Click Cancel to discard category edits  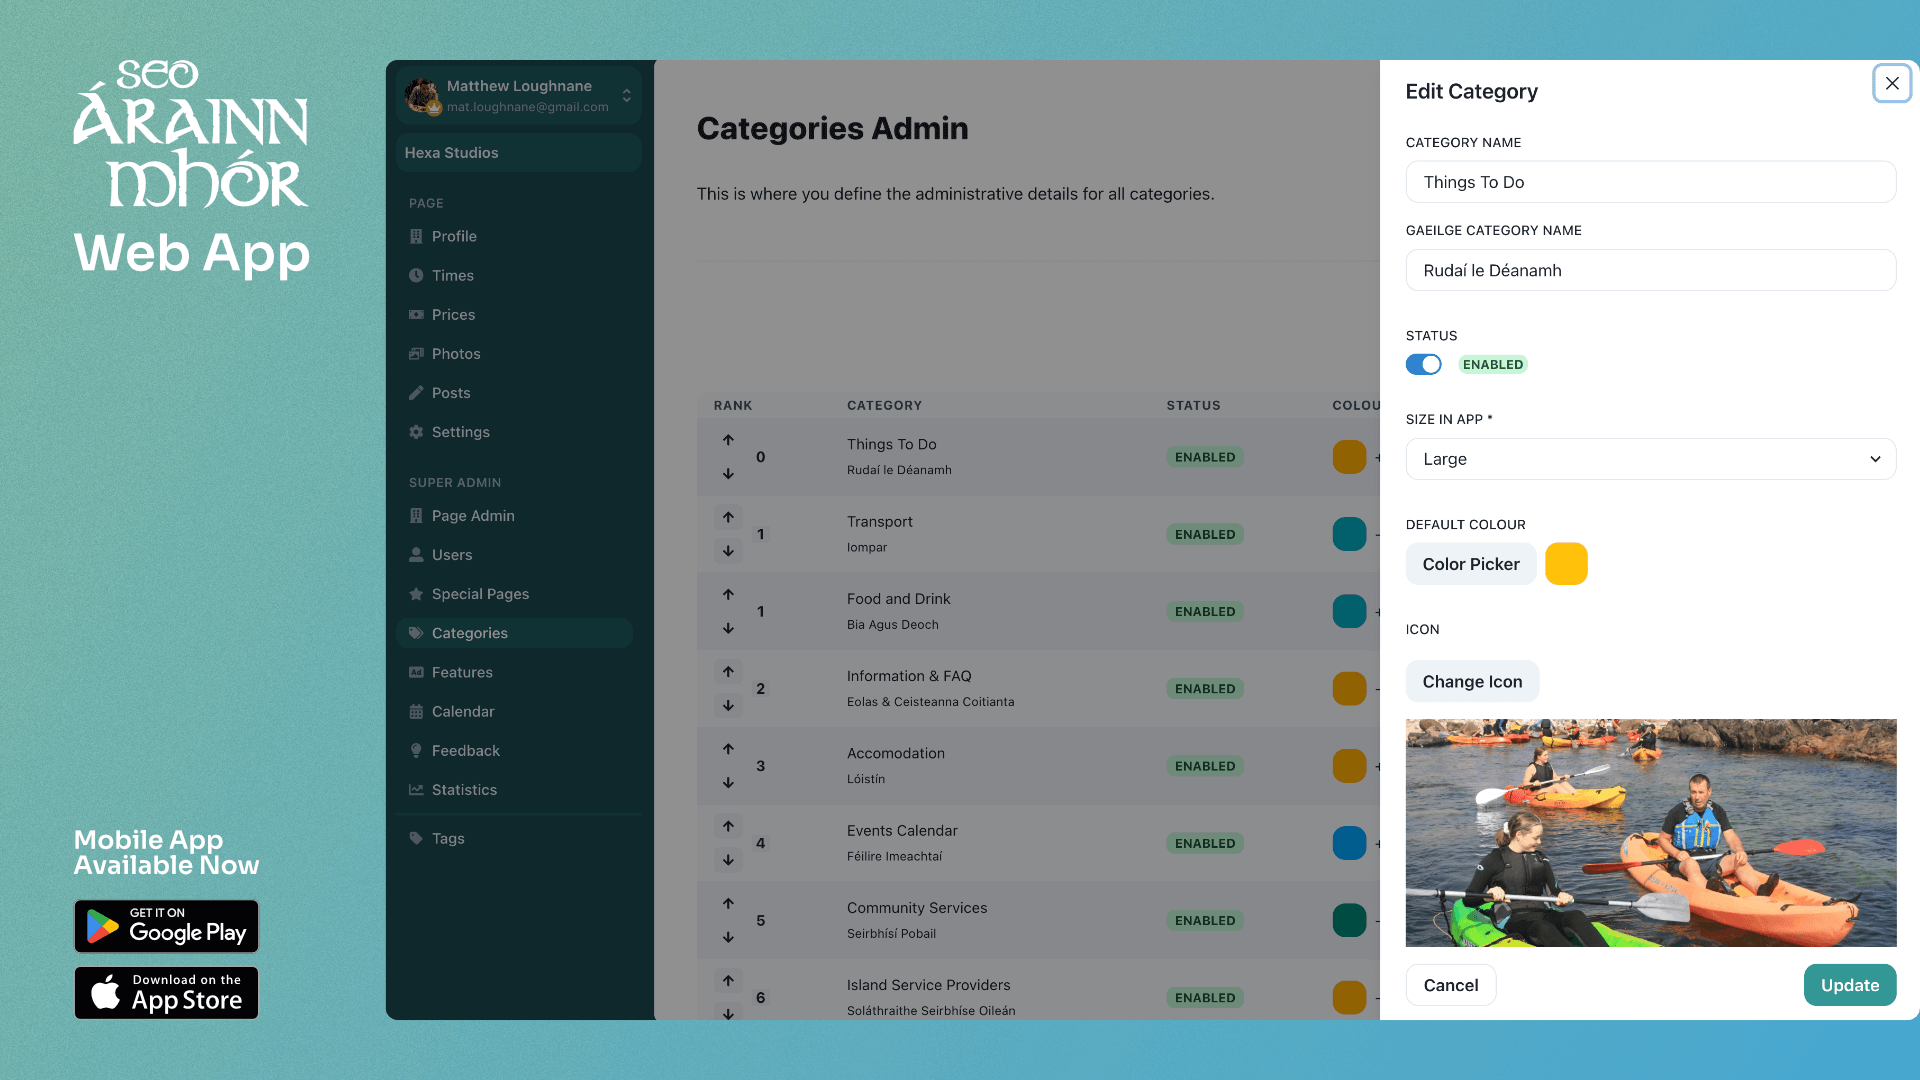[x=1449, y=985]
